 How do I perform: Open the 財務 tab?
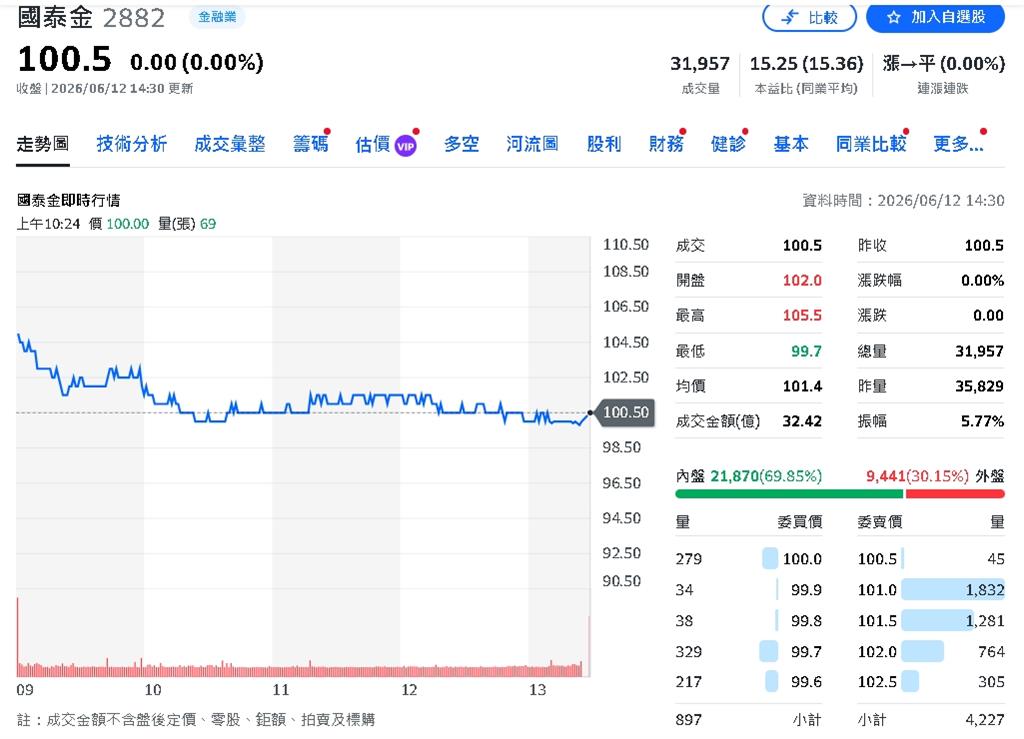pos(666,144)
